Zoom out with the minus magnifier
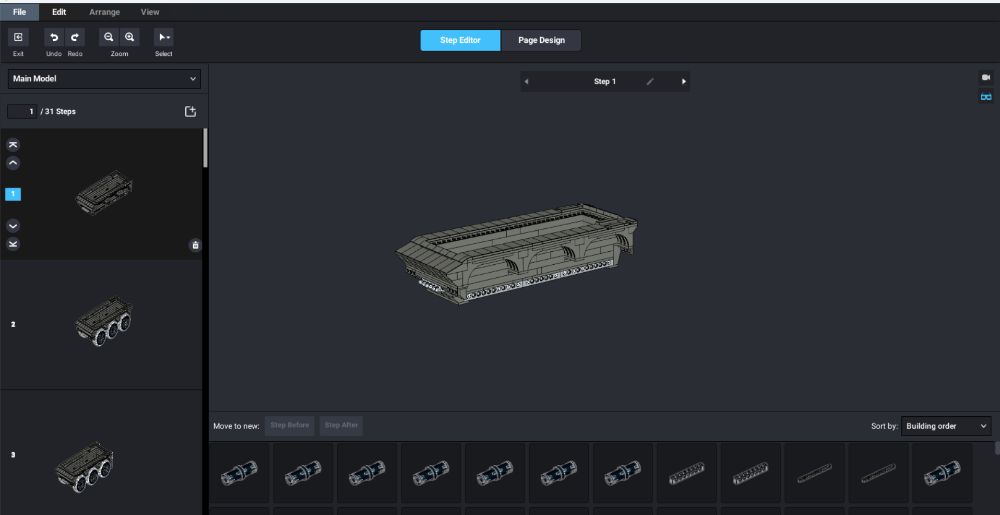The width and height of the screenshot is (1000, 515). 109,38
